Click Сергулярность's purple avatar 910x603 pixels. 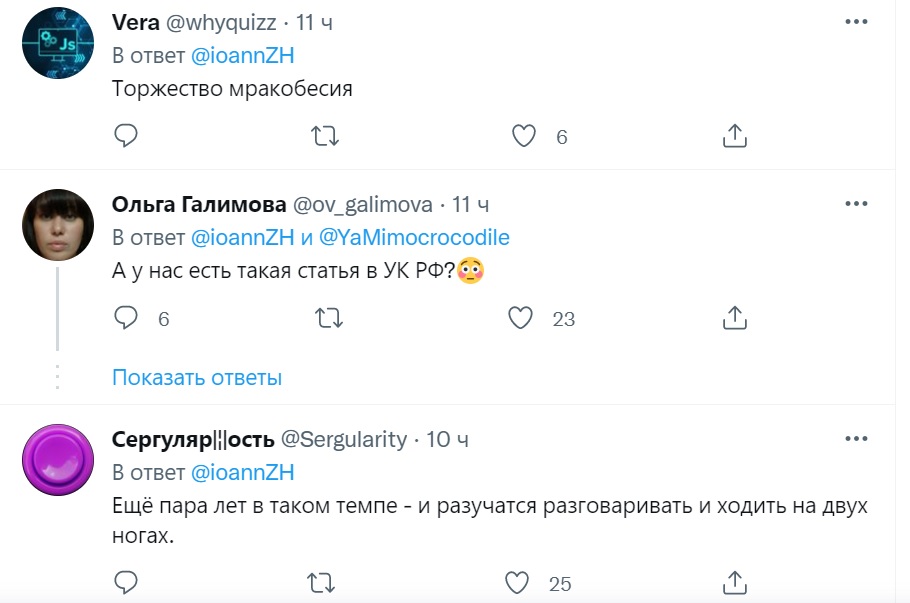tap(58, 460)
